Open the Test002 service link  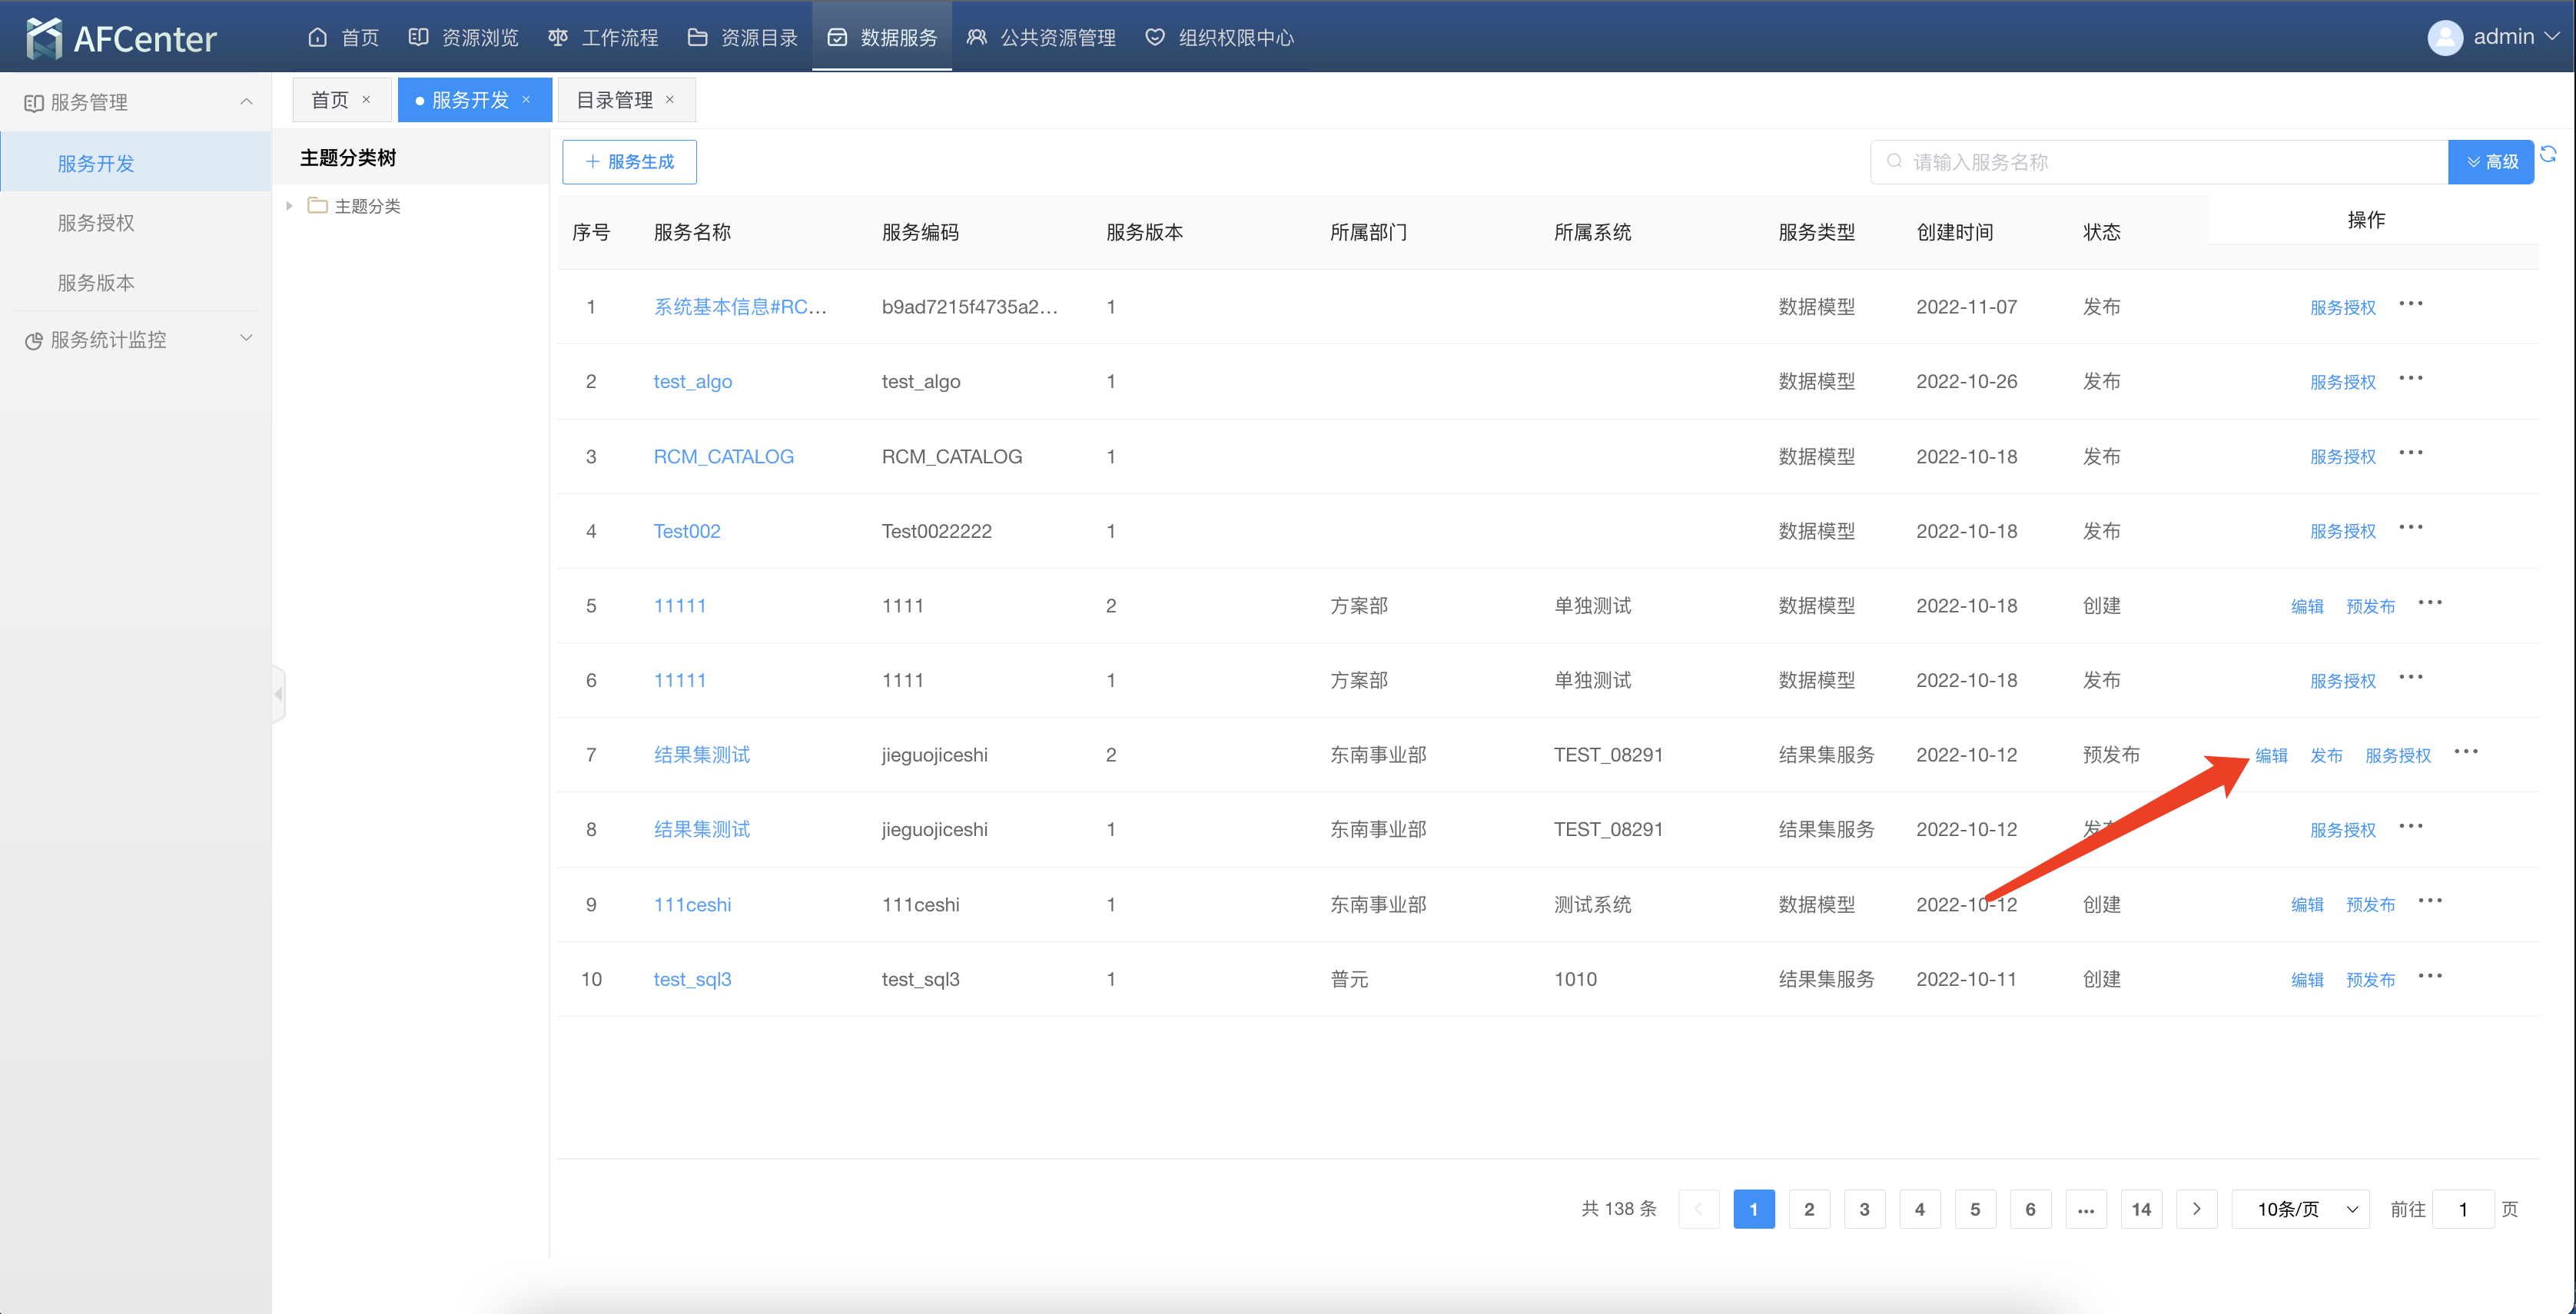(x=686, y=531)
